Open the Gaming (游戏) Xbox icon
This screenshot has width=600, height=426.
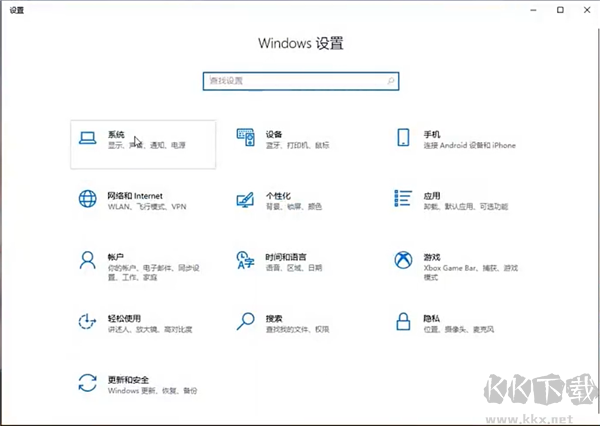[403, 260]
